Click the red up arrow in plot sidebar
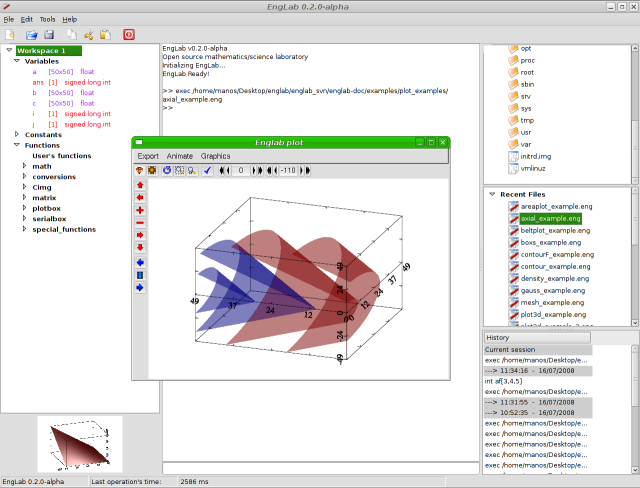Image resolution: width=640 pixels, height=488 pixels. tap(140, 185)
